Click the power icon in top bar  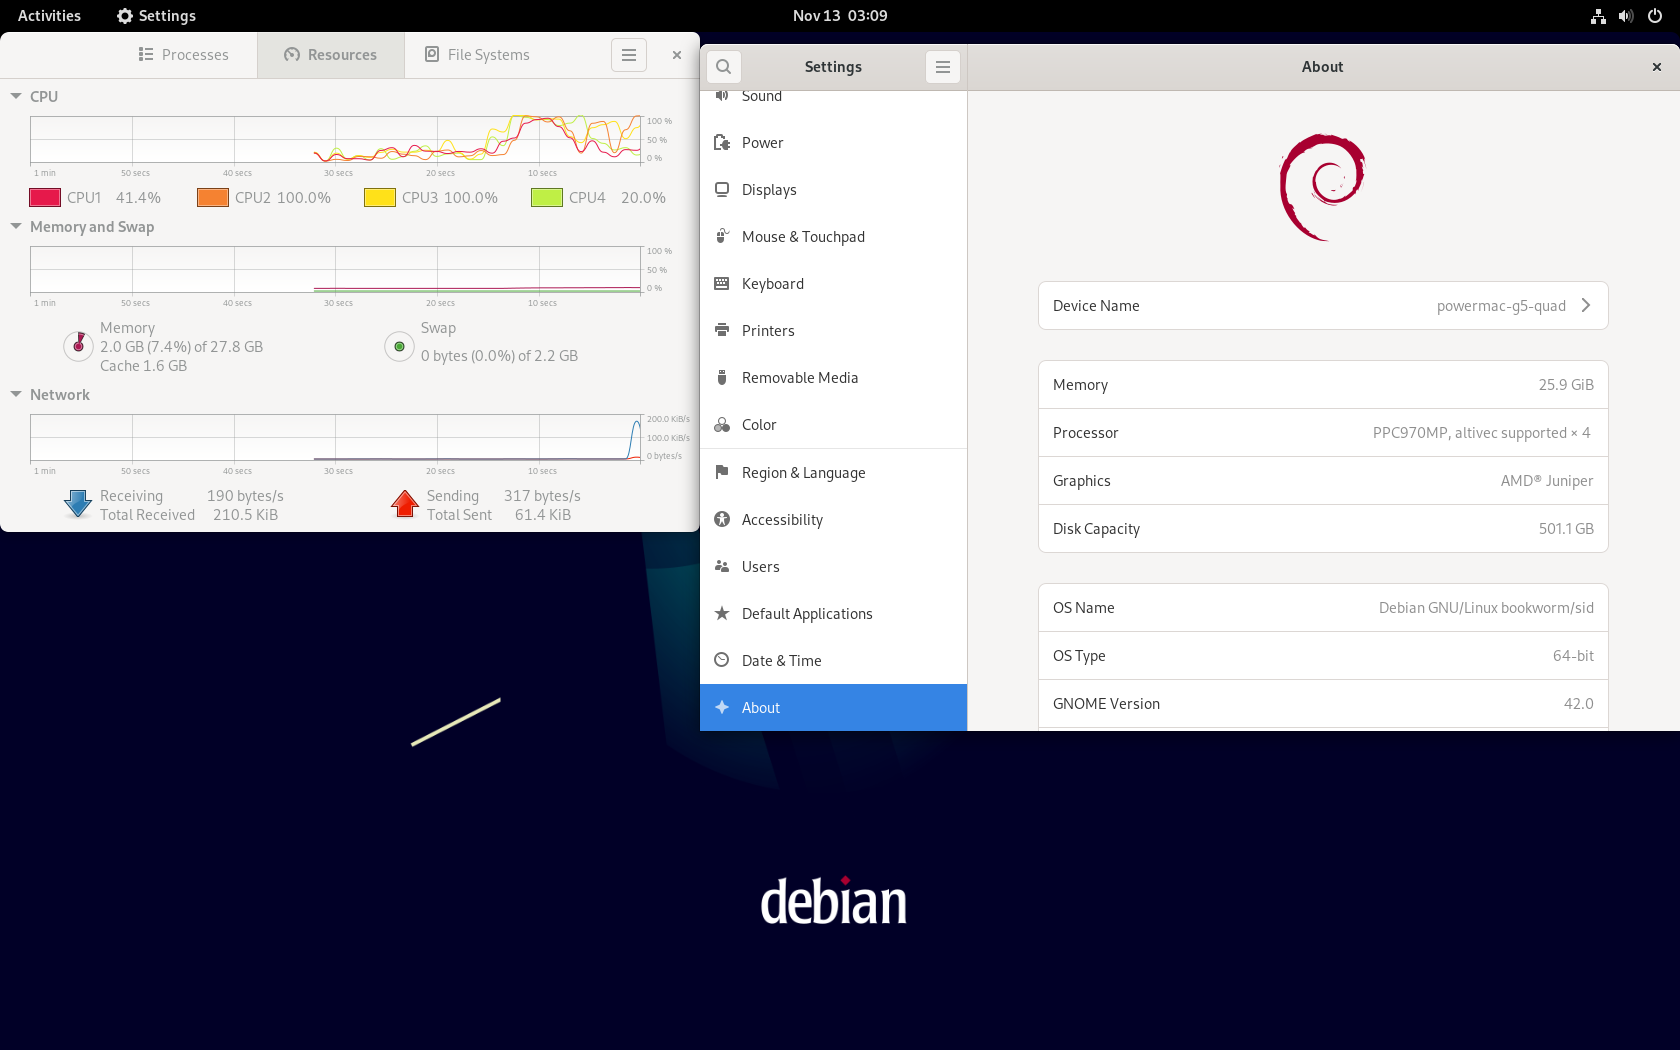pyautogui.click(x=1655, y=16)
